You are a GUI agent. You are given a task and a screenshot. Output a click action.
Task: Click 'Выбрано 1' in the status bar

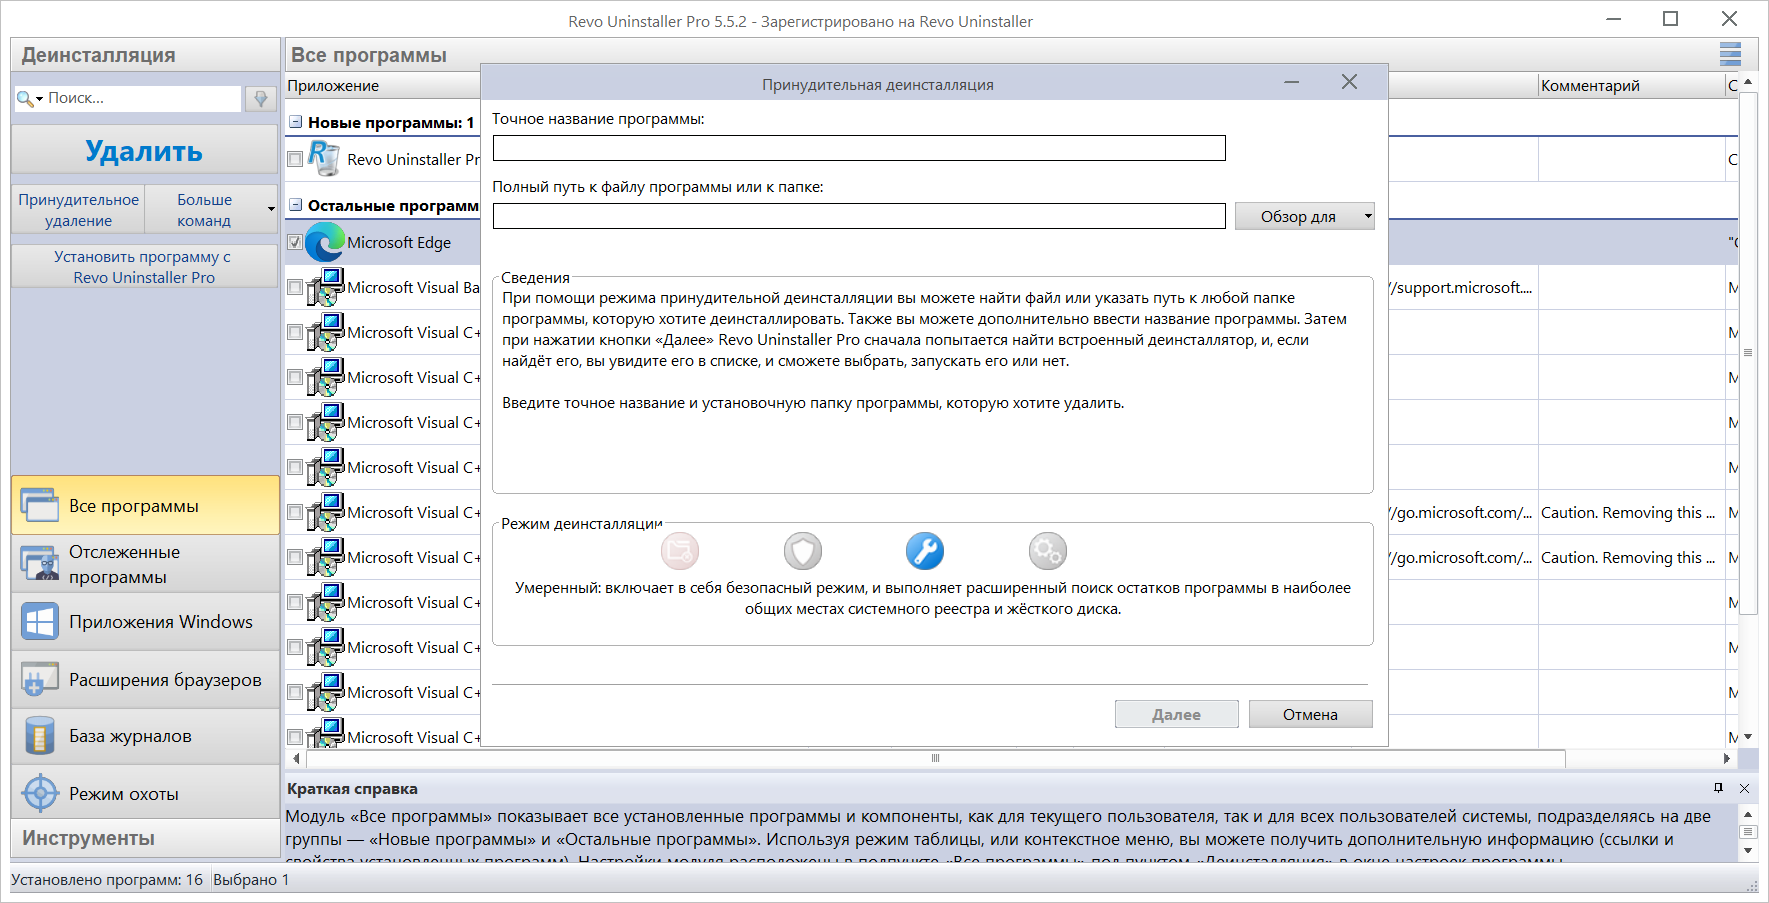(251, 880)
